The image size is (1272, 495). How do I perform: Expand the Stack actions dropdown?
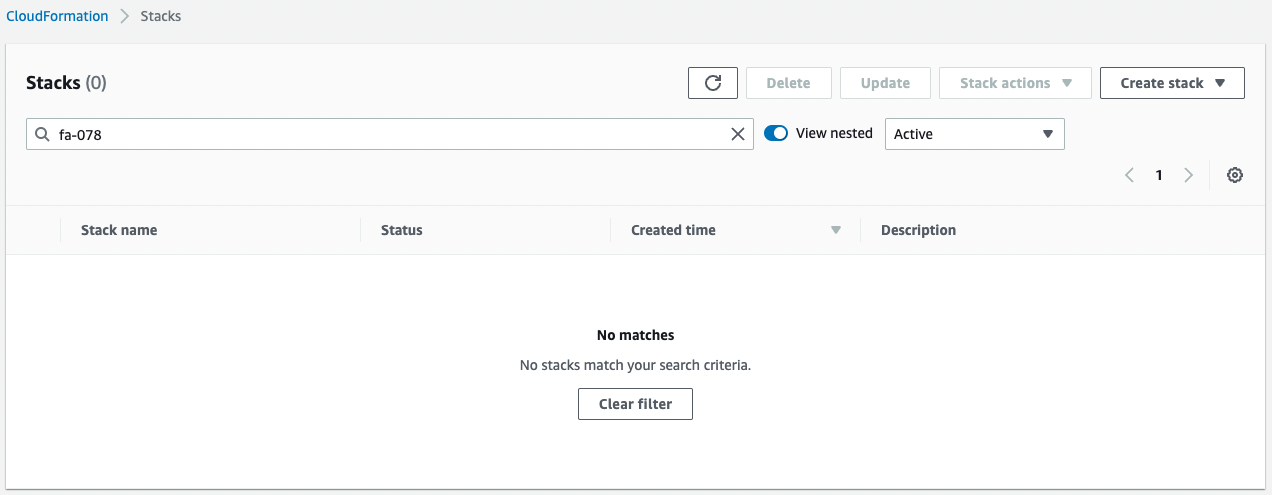click(x=1015, y=83)
